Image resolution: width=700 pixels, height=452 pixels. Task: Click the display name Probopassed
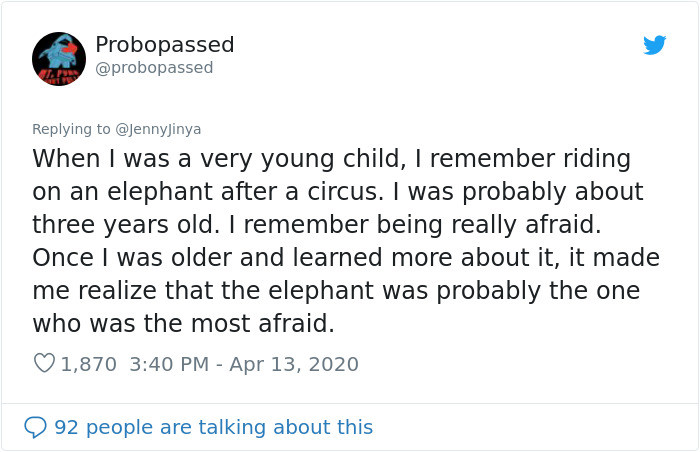click(x=165, y=45)
